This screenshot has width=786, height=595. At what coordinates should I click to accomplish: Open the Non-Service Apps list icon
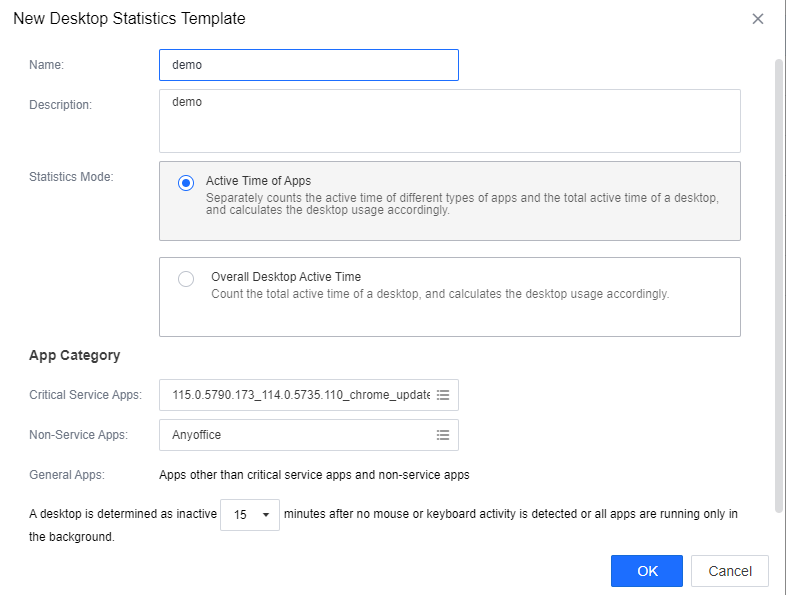[443, 435]
